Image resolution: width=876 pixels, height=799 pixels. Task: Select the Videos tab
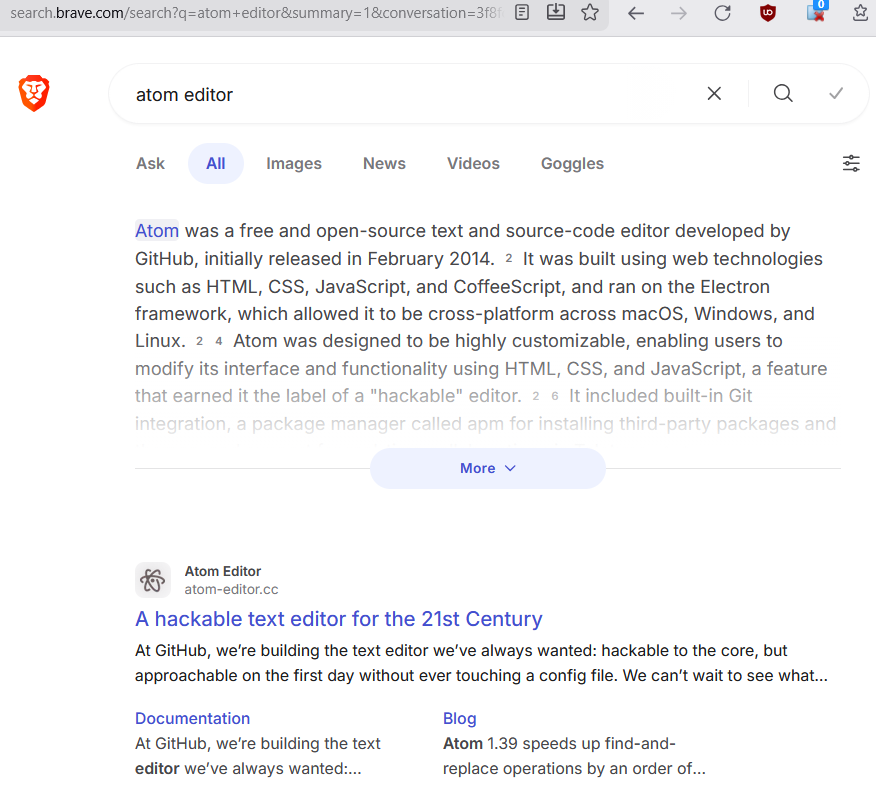pos(473,164)
